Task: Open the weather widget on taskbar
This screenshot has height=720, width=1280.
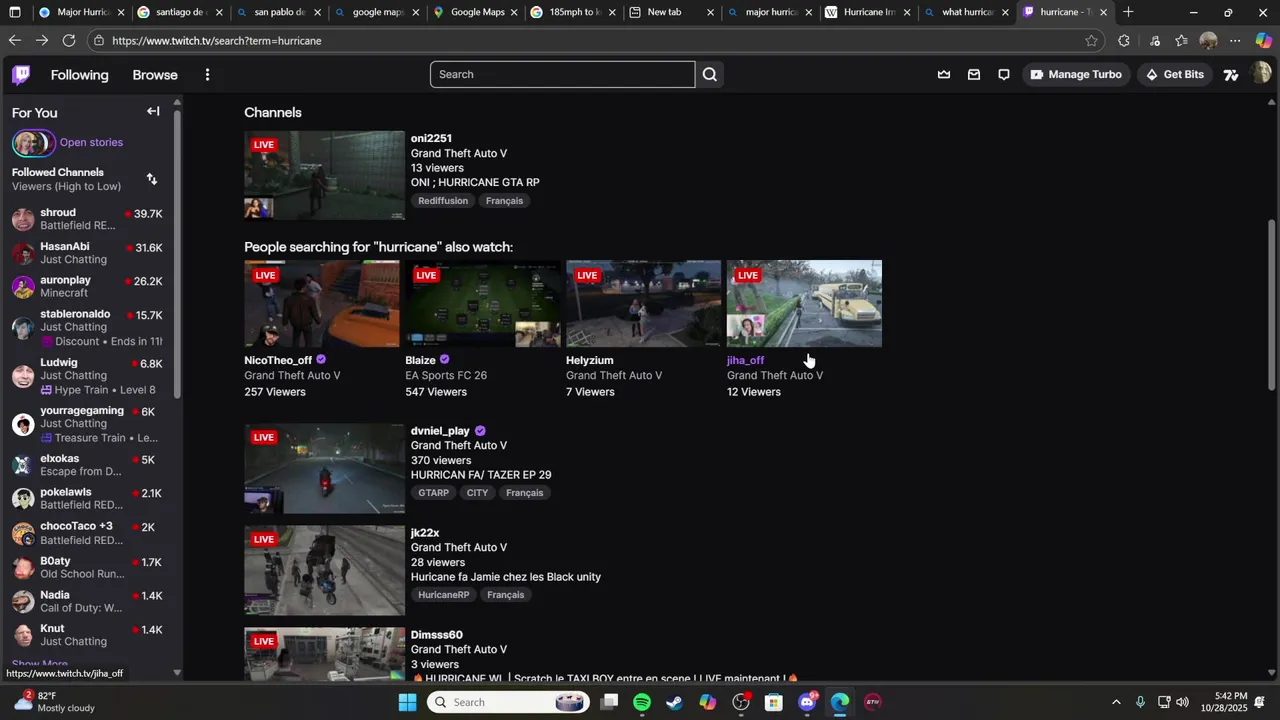Action: coord(55,702)
